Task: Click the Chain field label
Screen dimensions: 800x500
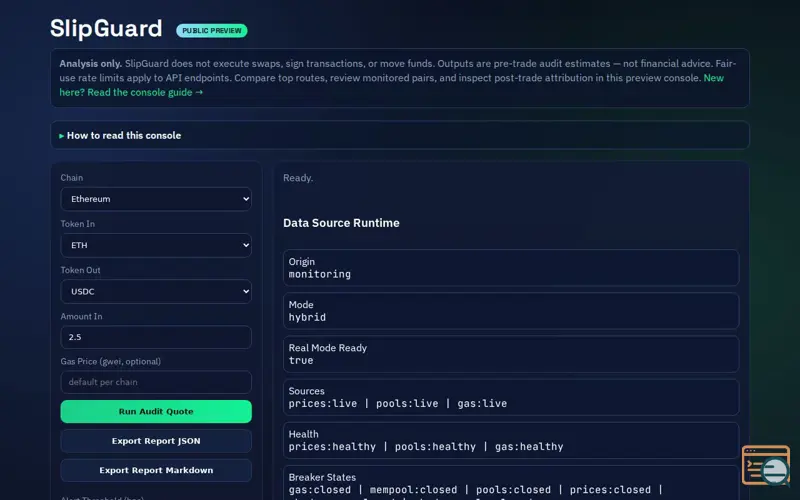Action: point(72,178)
